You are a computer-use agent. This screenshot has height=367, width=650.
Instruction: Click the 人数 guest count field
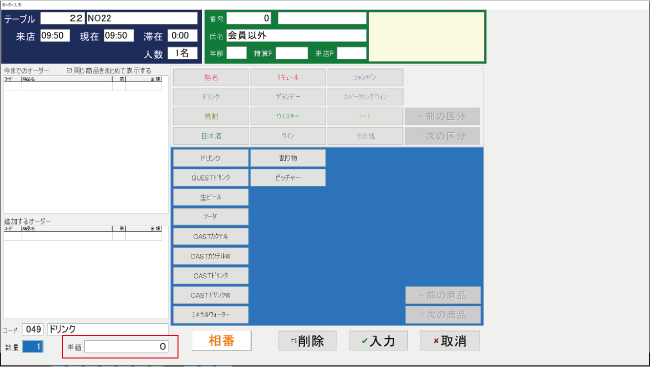(182, 53)
